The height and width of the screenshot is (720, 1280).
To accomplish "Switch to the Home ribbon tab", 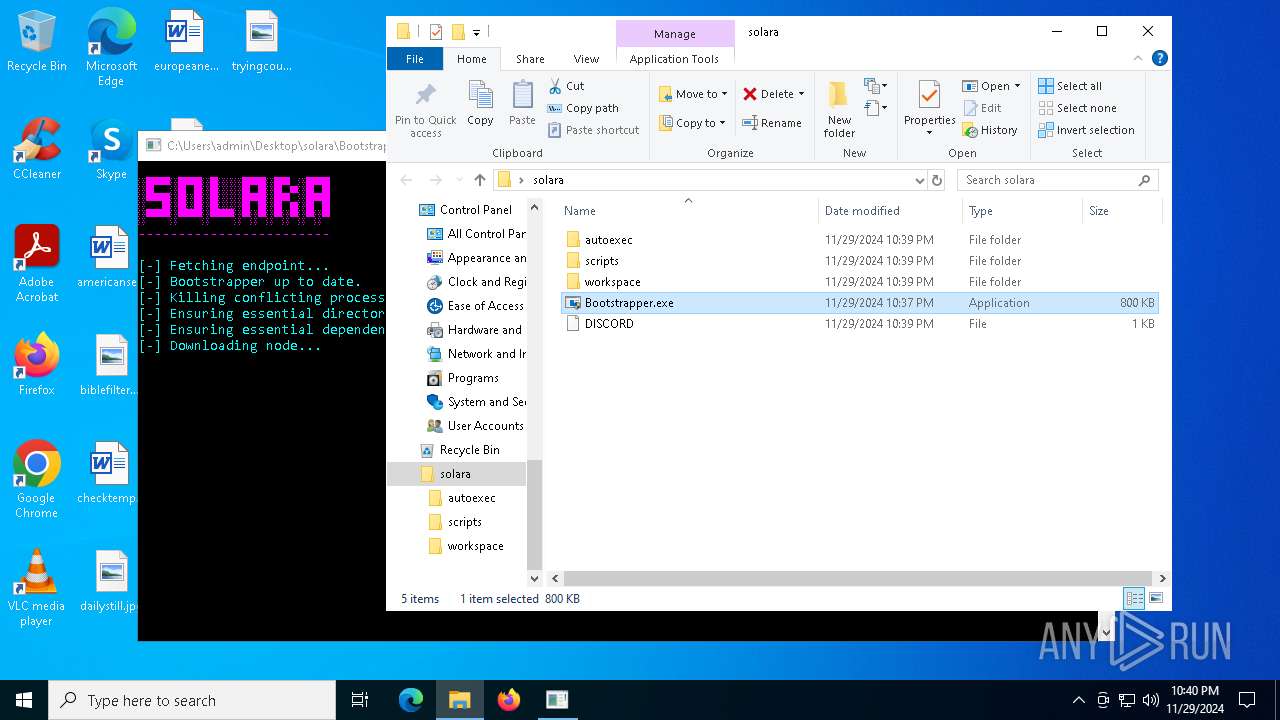I will [x=472, y=59].
